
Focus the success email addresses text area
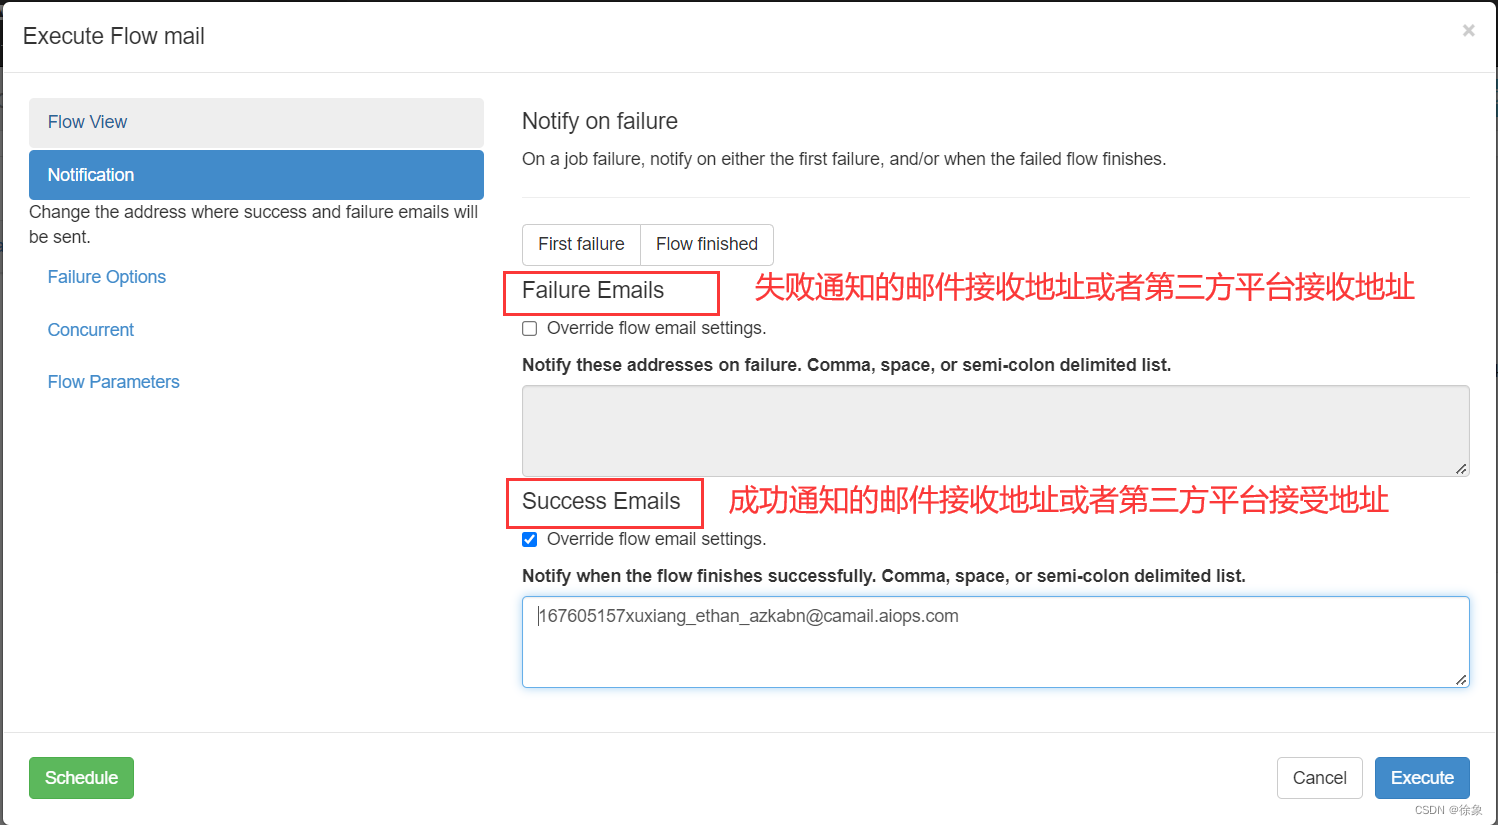996,642
